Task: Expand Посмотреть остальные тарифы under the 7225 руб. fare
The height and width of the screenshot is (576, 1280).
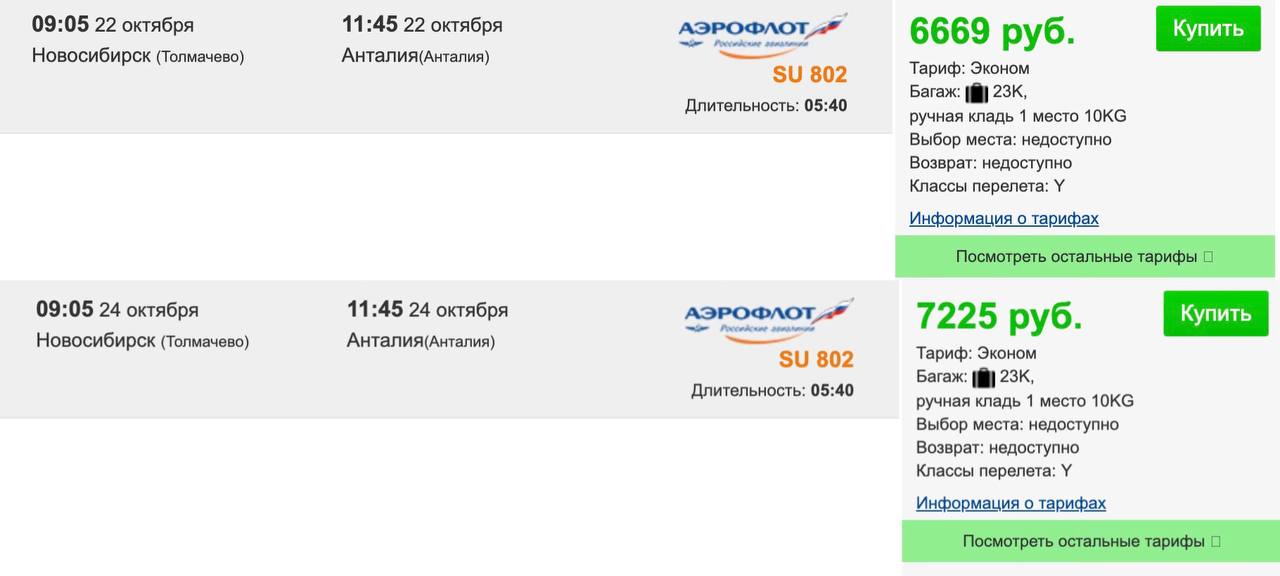Action: pyautogui.click(x=1091, y=542)
